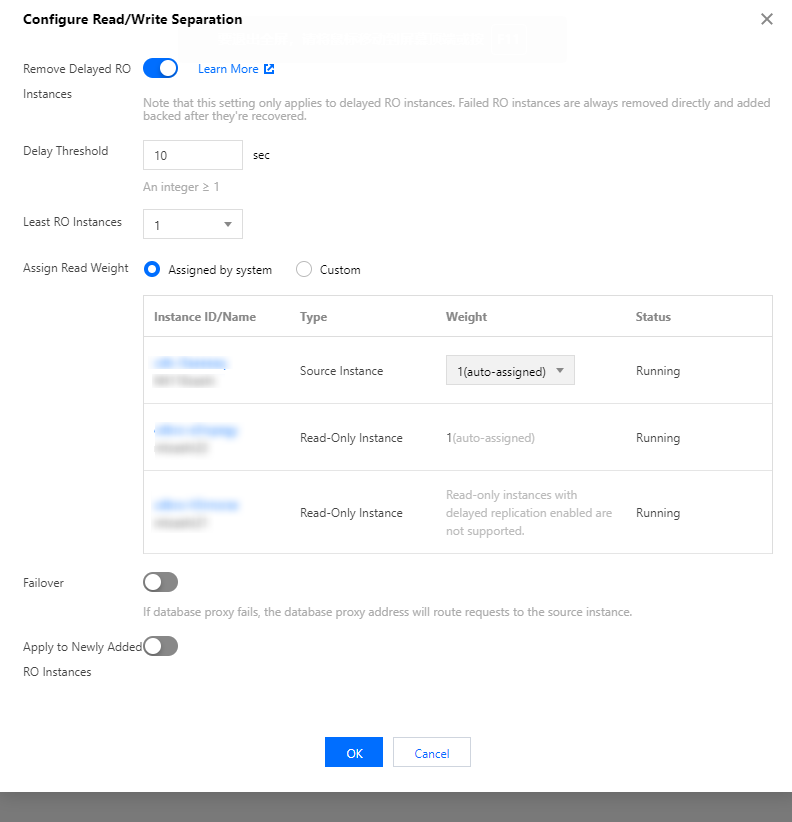Open the auto-assigned Read-Only instance ID link
792x822 pixels.
[x=197, y=430]
